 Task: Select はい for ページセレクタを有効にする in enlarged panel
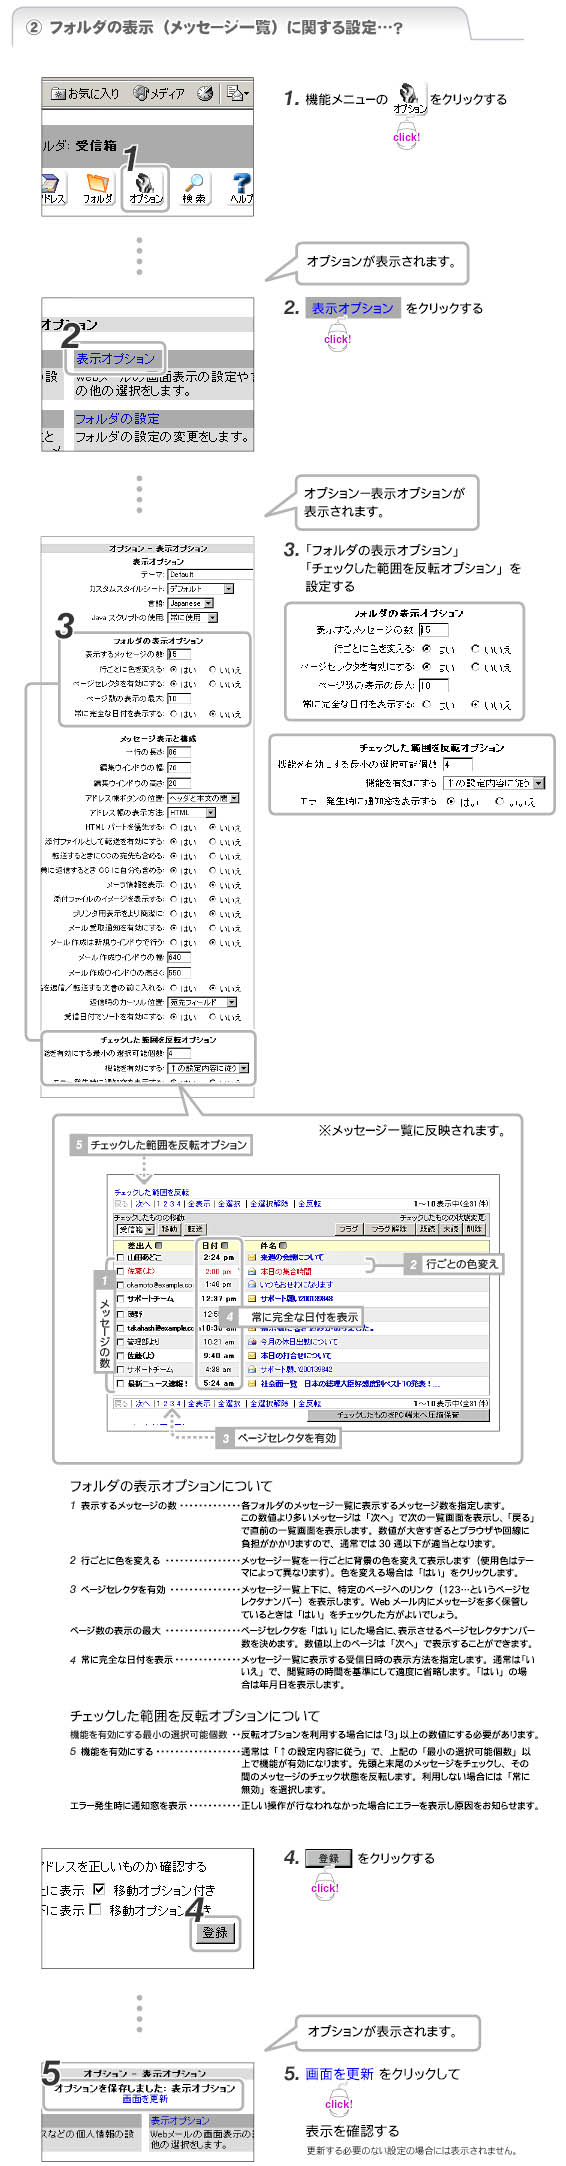coord(427,667)
